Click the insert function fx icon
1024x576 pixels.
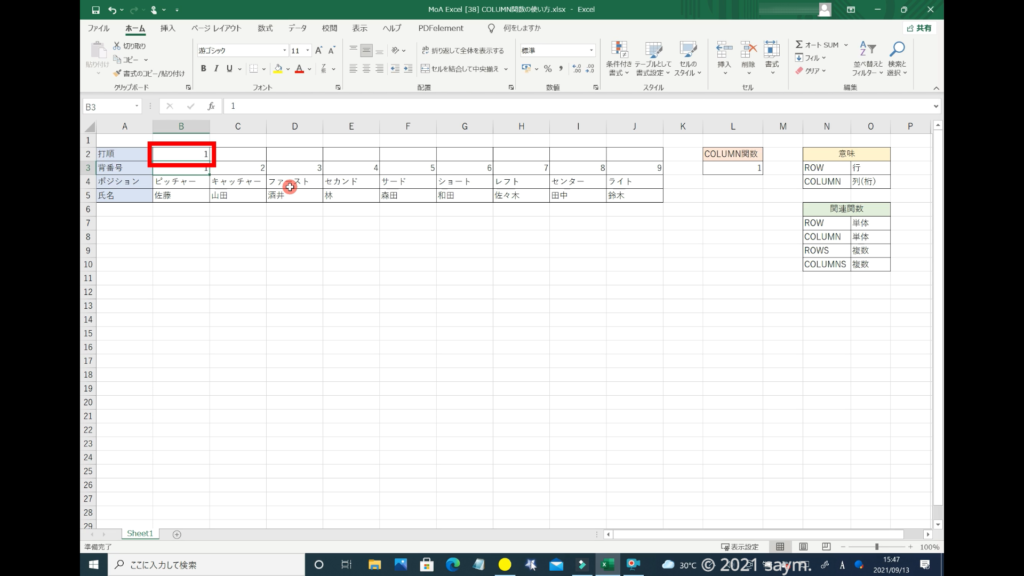[x=210, y=106]
